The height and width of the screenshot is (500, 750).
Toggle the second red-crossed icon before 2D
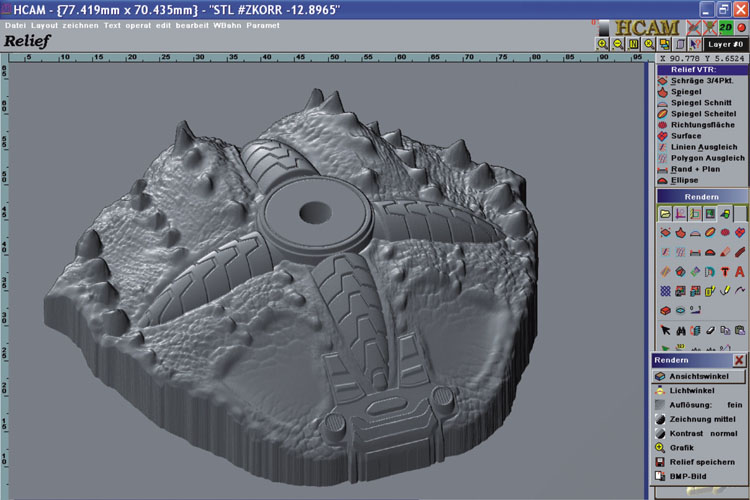(710, 27)
